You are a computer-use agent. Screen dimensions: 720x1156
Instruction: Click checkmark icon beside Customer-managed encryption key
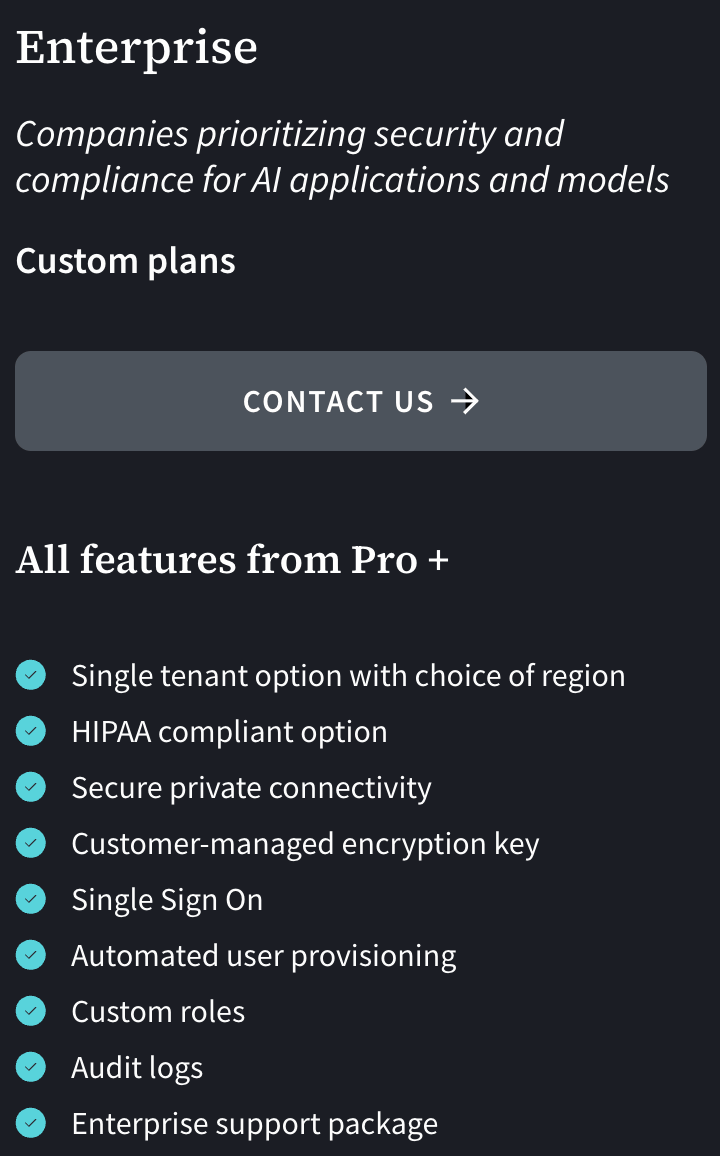(31, 844)
